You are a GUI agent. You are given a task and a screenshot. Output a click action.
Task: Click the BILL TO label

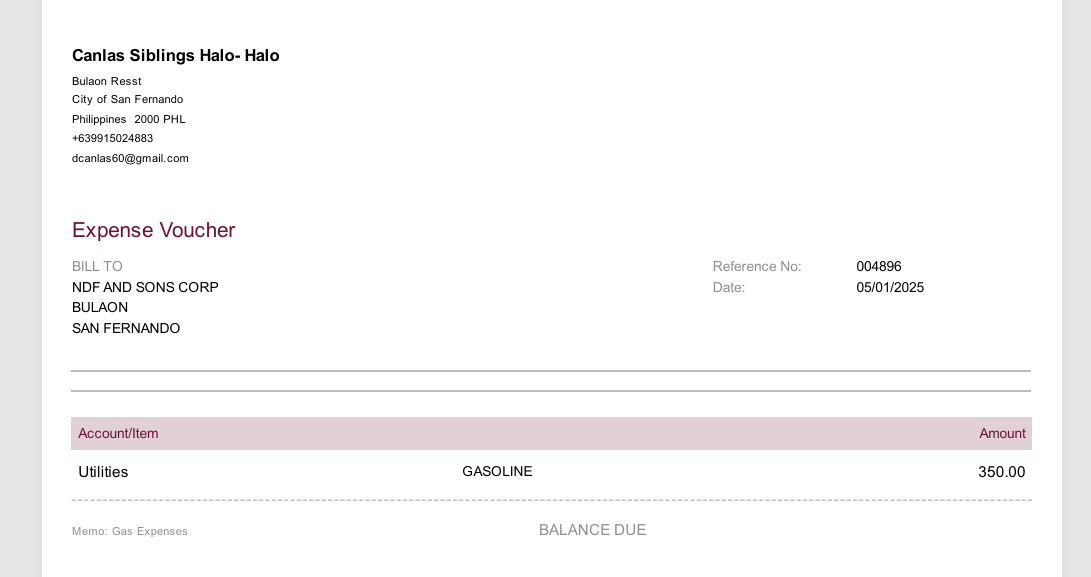(x=97, y=267)
